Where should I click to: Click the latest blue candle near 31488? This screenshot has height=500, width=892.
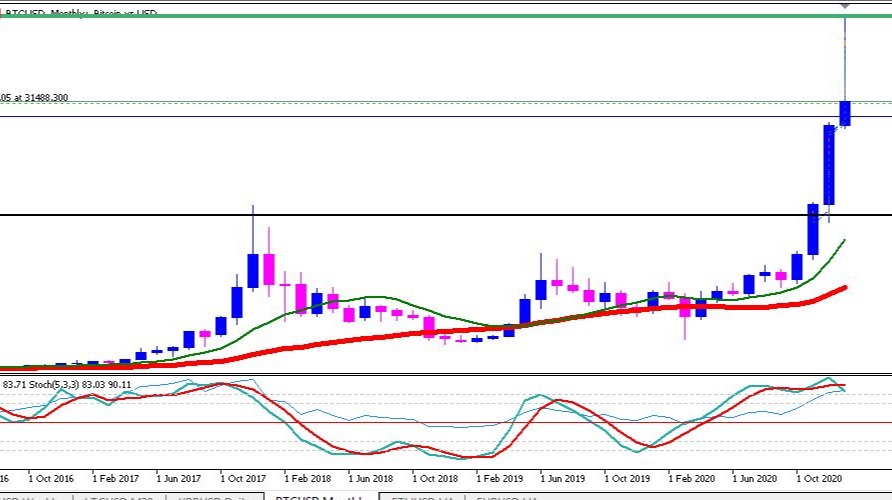[x=845, y=113]
